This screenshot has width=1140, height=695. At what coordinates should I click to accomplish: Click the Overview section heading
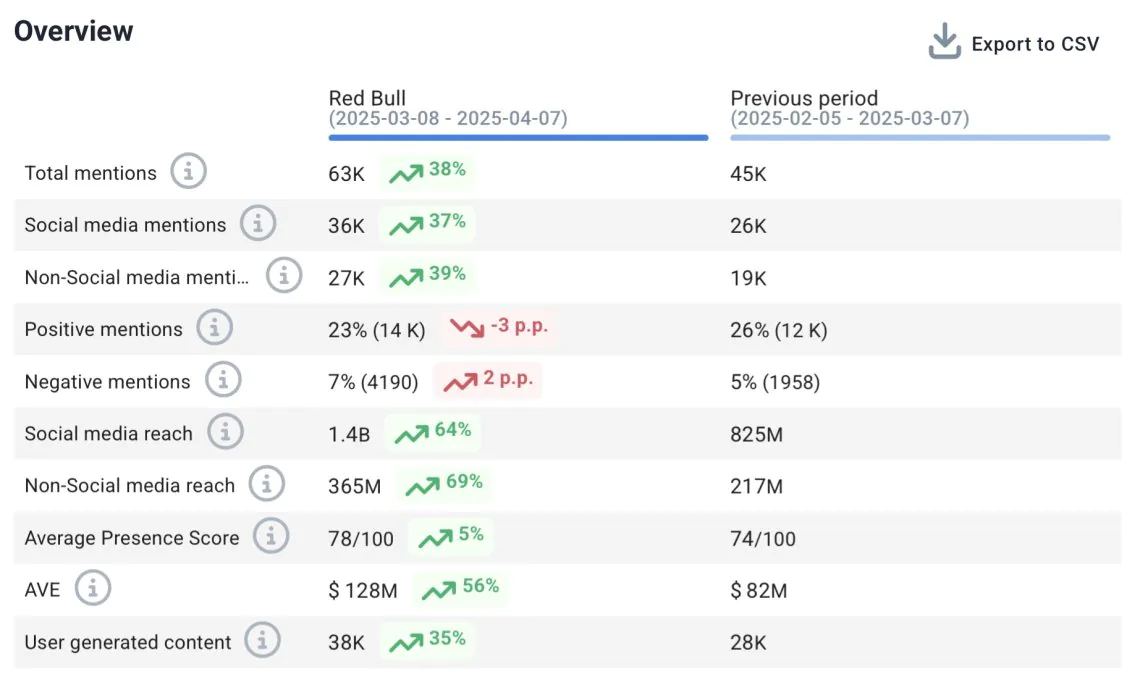click(74, 31)
